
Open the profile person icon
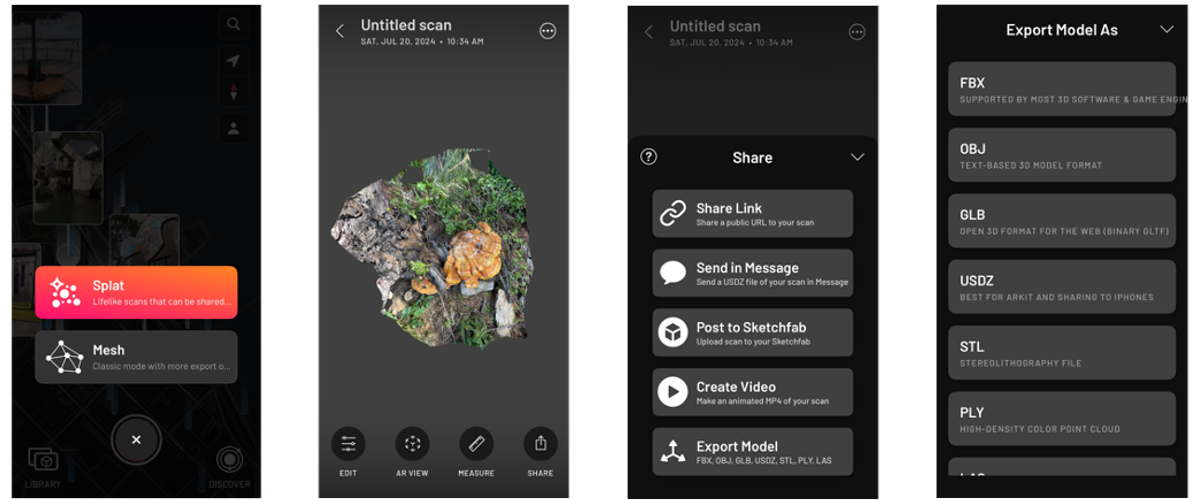pos(233,128)
